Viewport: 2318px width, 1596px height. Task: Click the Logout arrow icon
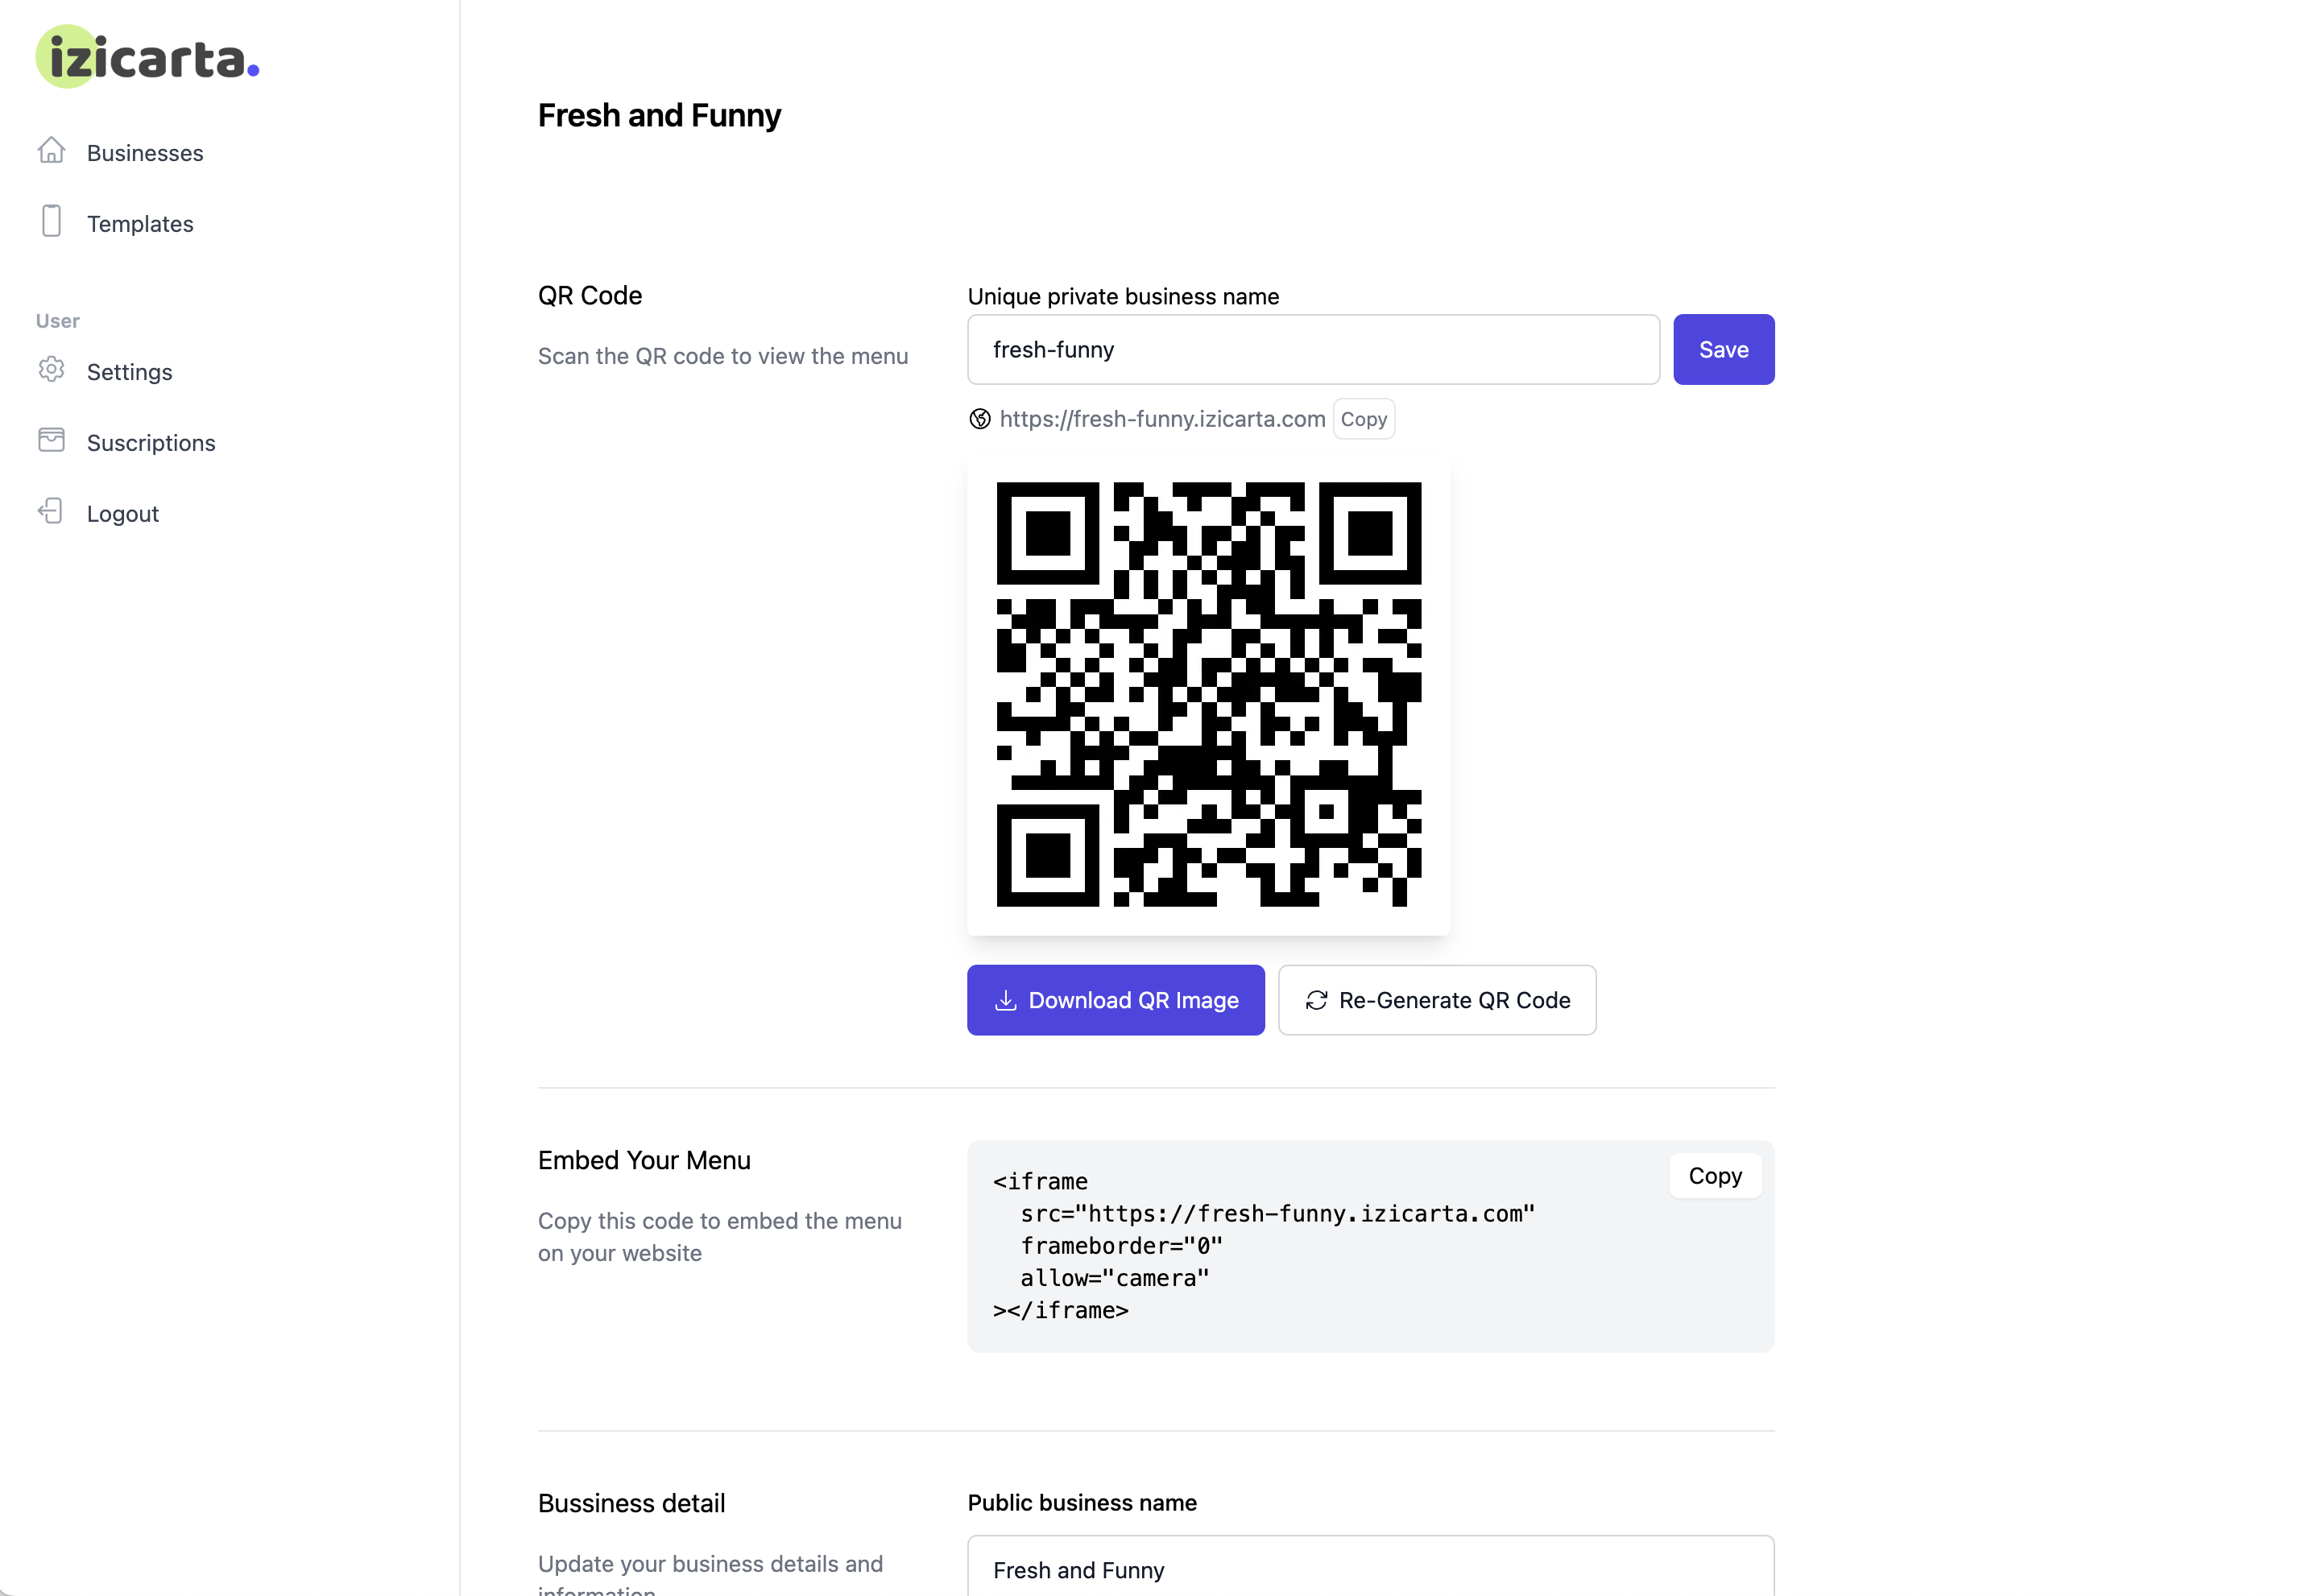51,512
